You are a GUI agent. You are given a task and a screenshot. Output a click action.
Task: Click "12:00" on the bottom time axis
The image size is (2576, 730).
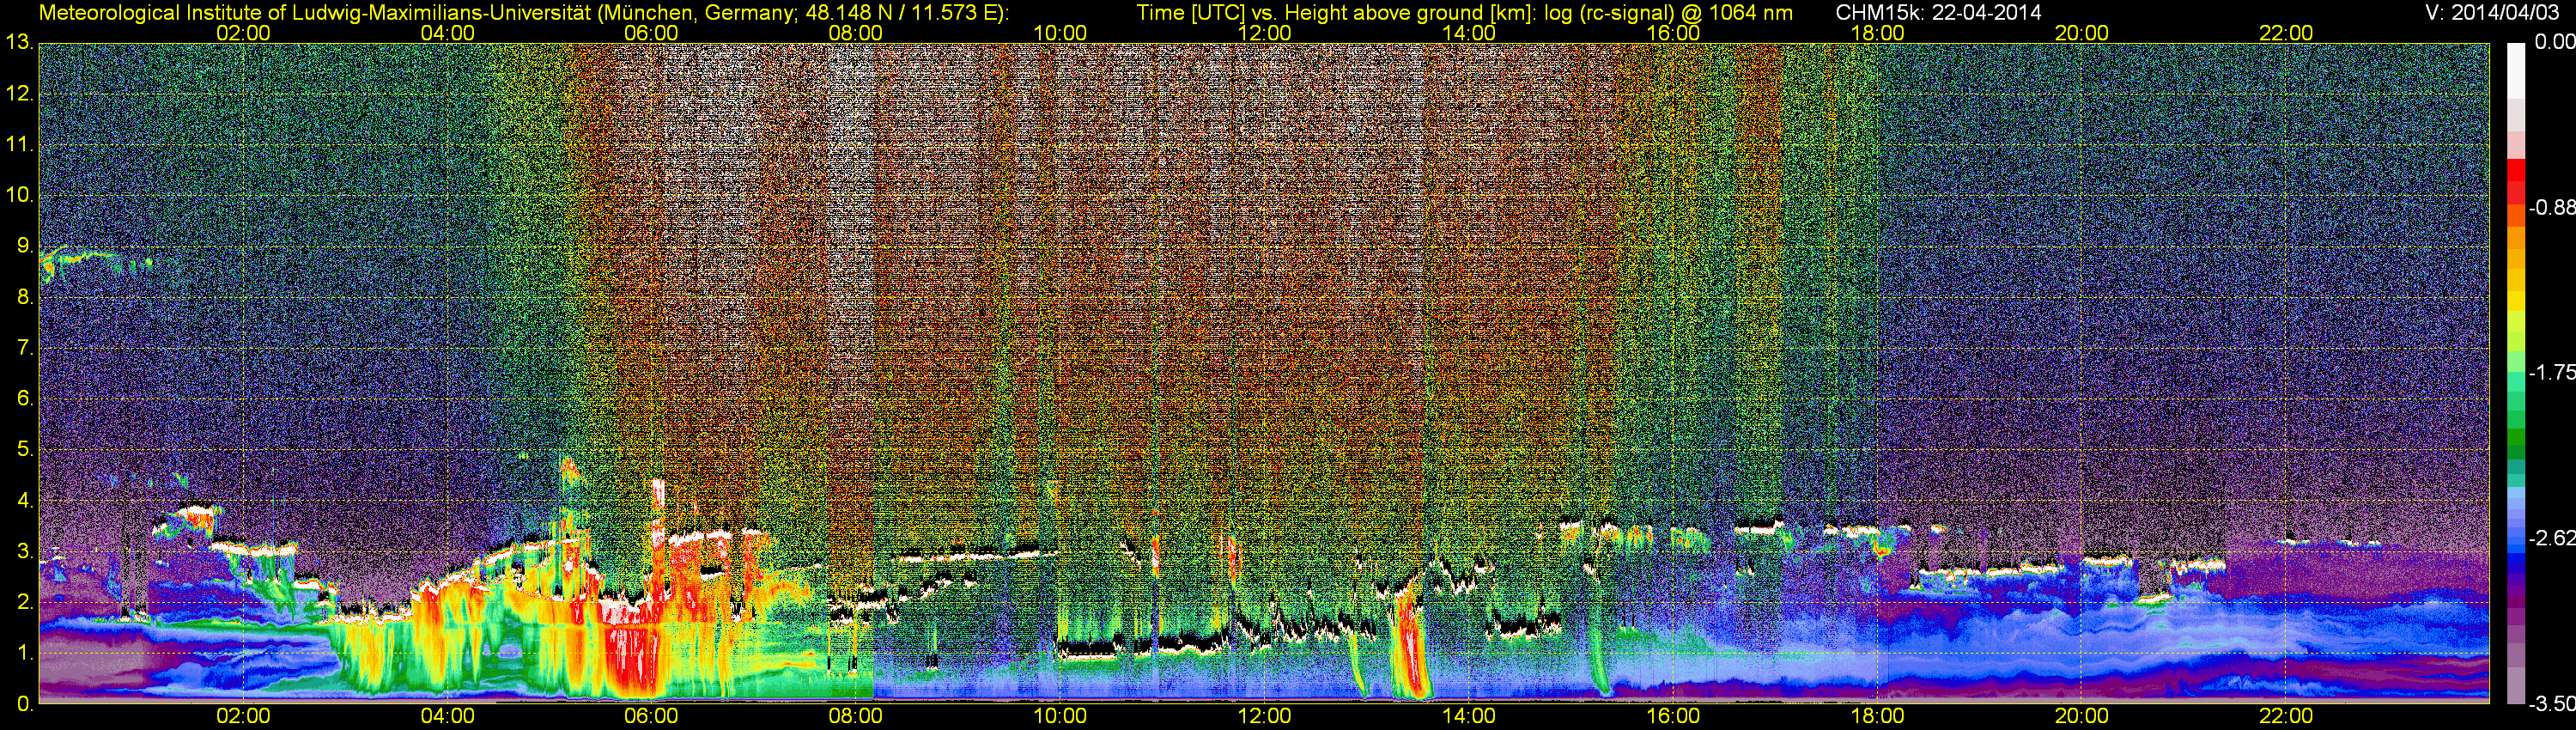tap(1264, 716)
